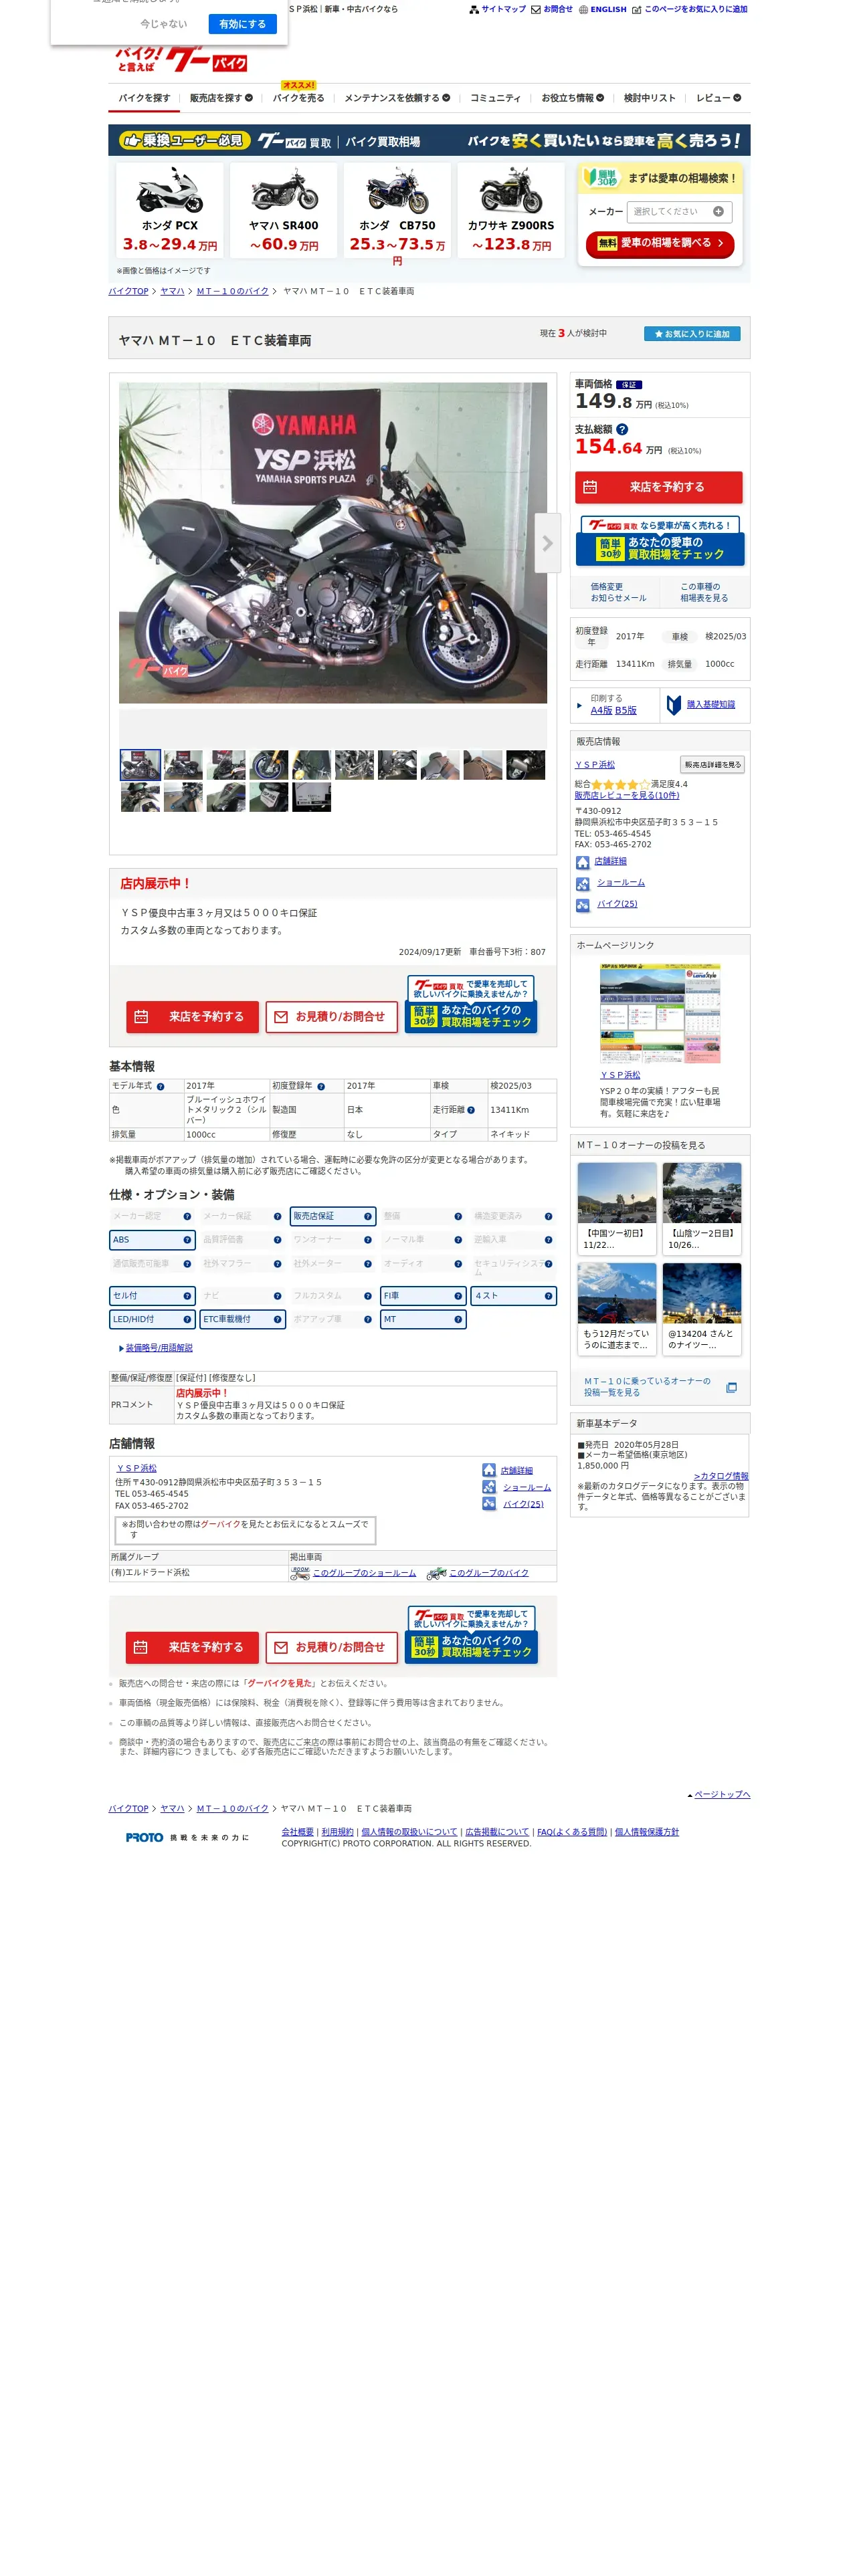Open the 検討中リスト menu item

tap(649, 98)
